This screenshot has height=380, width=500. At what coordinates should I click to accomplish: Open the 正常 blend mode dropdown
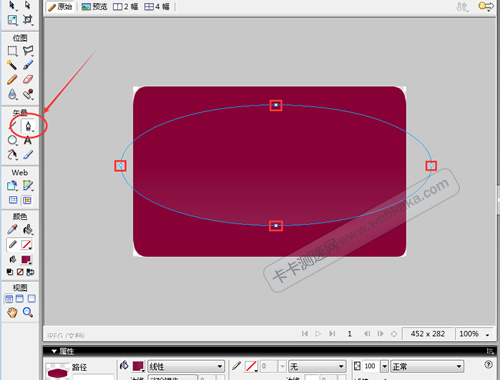(x=427, y=367)
